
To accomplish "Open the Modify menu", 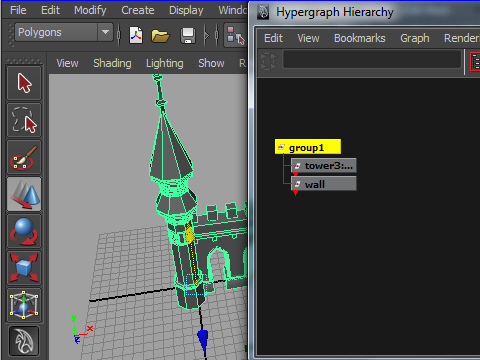I will [x=90, y=10].
